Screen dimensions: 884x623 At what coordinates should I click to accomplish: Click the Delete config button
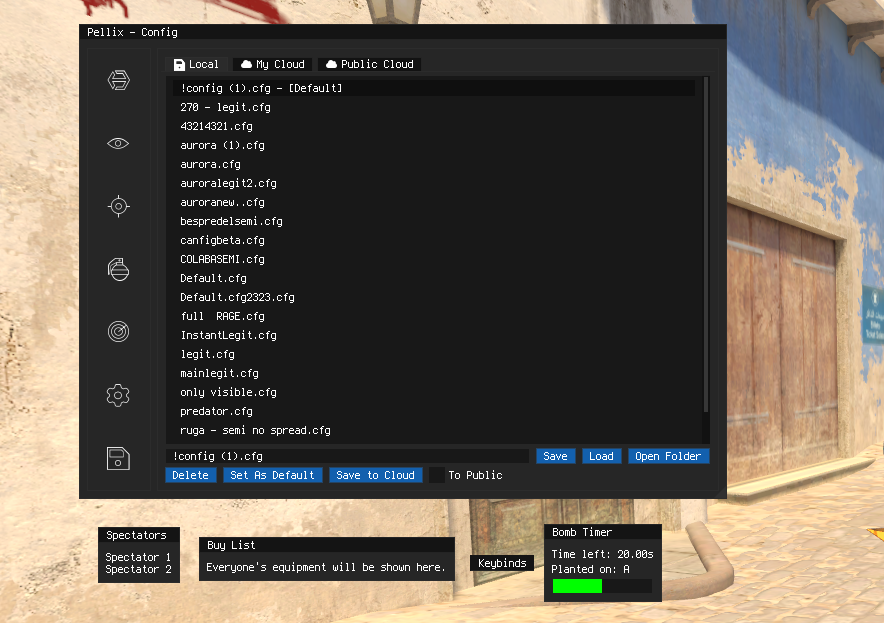point(191,475)
